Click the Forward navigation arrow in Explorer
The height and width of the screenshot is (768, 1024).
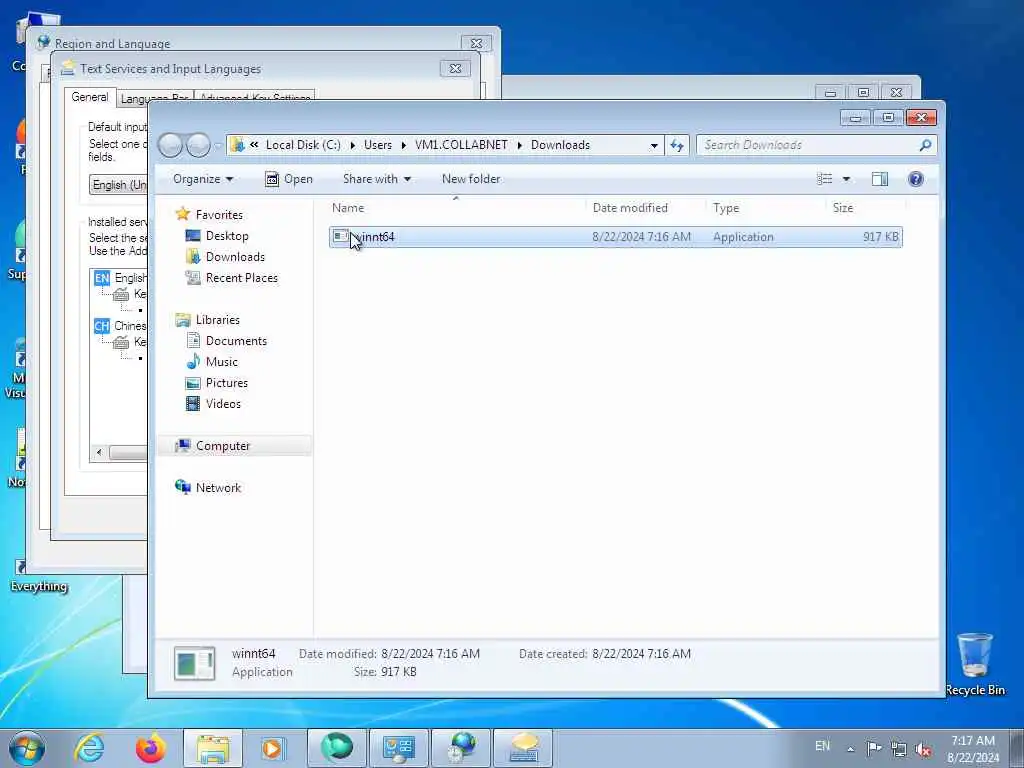pos(199,145)
